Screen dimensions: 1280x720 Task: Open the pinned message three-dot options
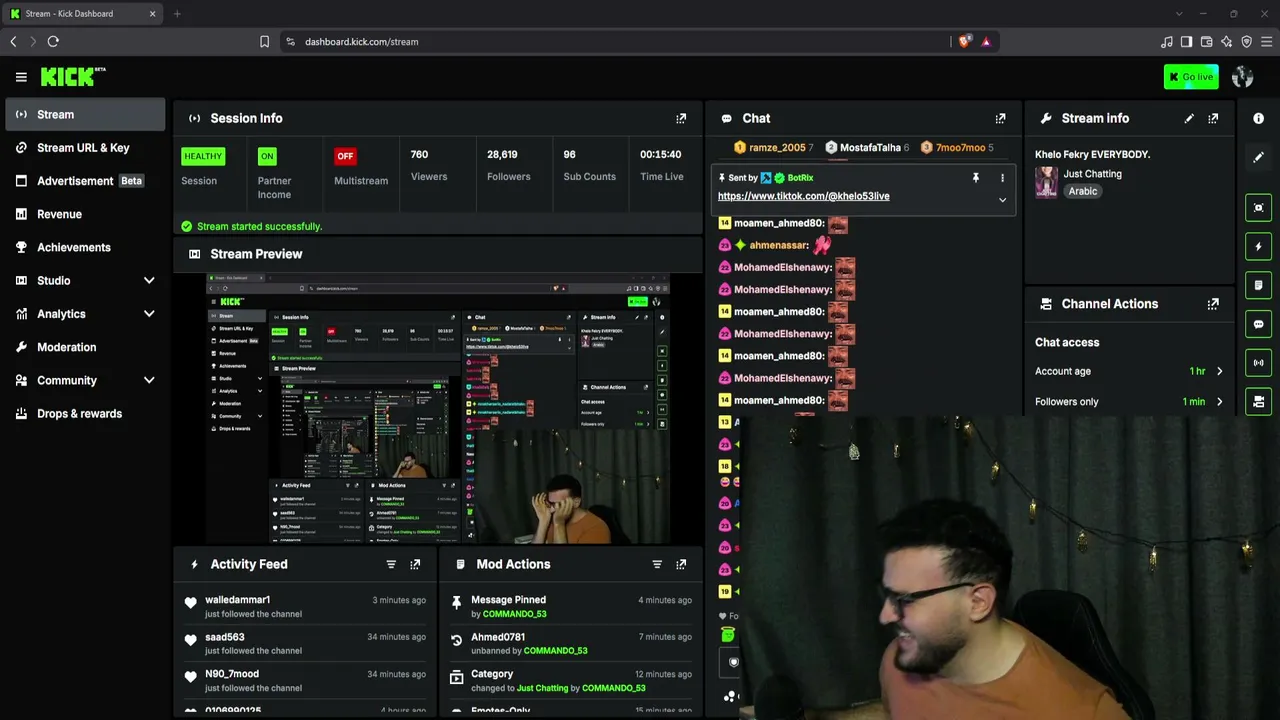pyautogui.click(x=1002, y=178)
